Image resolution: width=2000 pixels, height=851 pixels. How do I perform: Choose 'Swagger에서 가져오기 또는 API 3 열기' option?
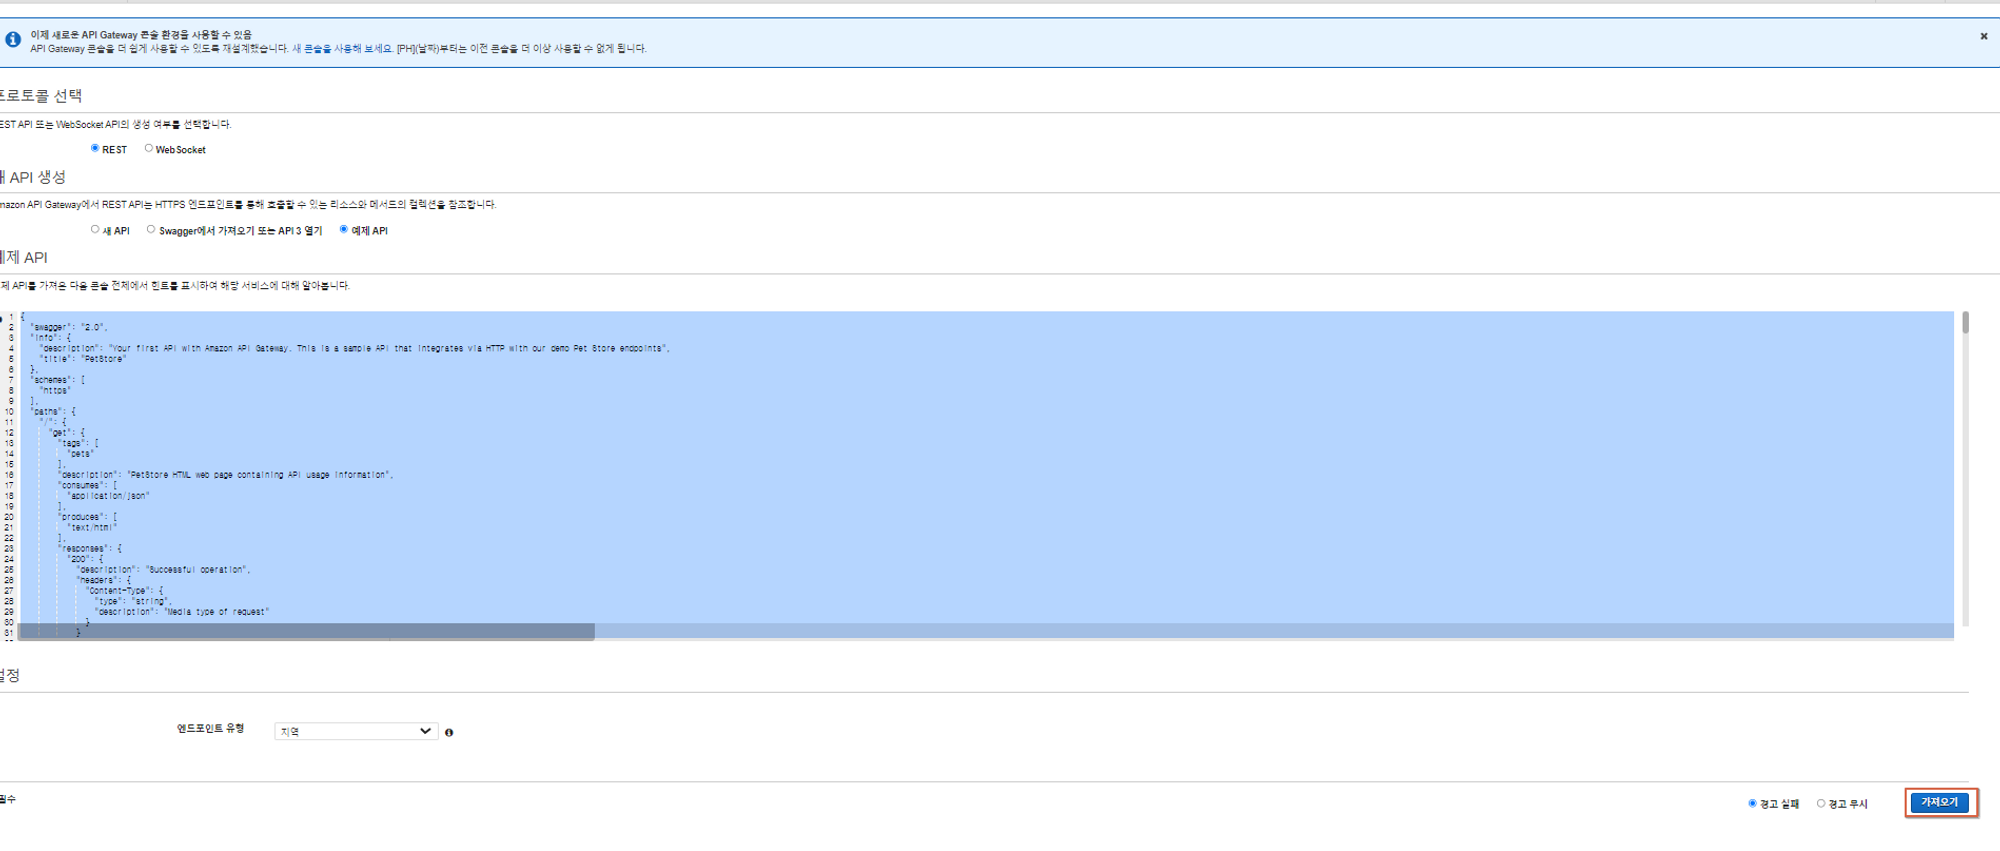coord(151,229)
